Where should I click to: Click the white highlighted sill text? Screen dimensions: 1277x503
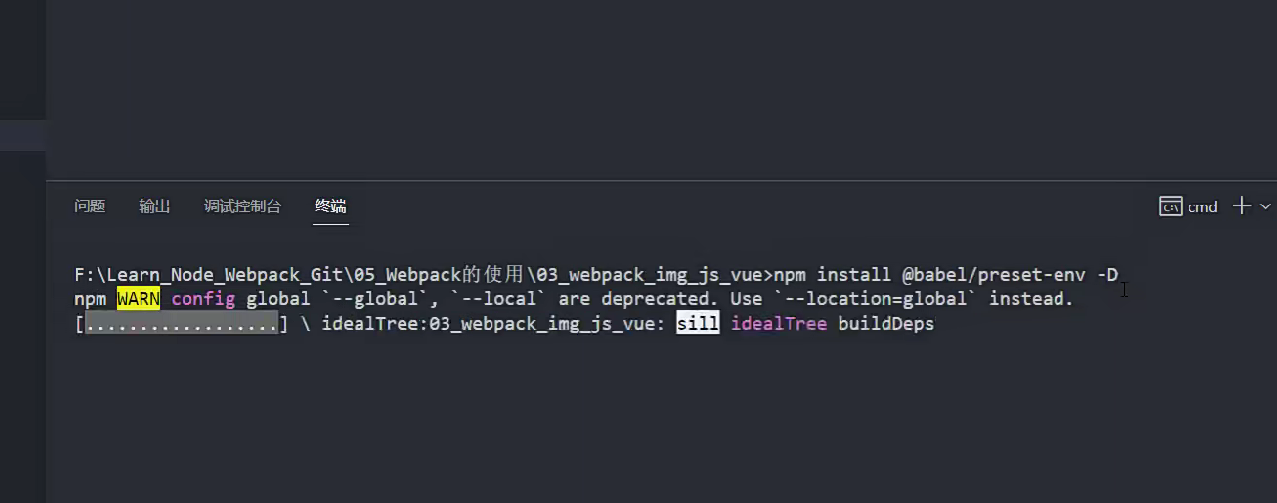coord(698,323)
